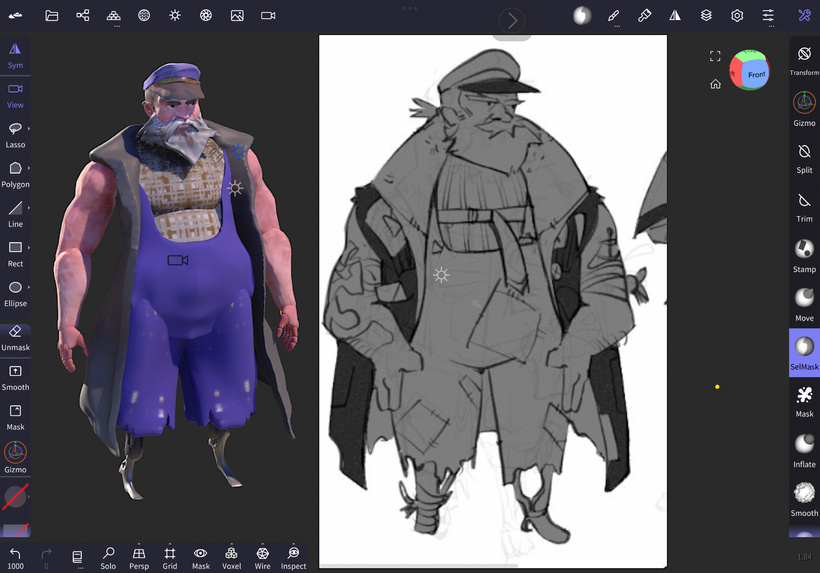Toggle Wire wireframe display
Screen dimensions: 820x573
262,557
